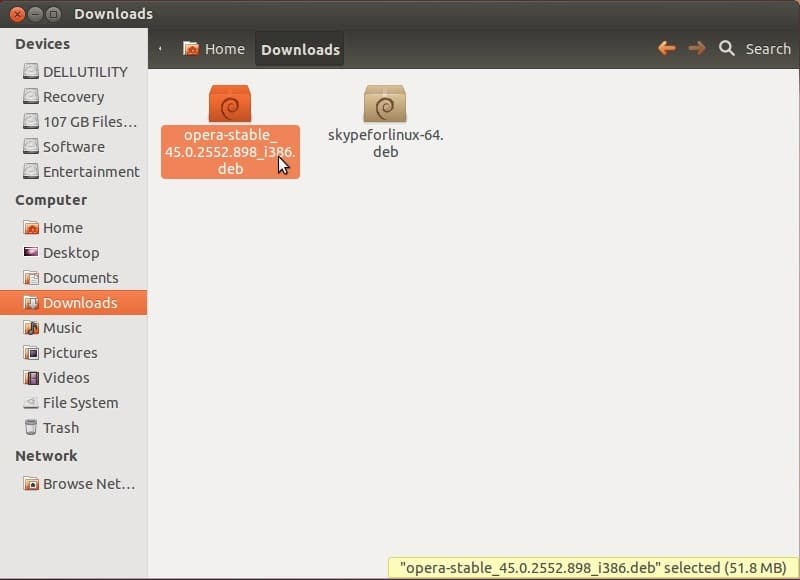Close the Downloads window
Viewport: 800px width, 580px height.
click(x=17, y=14)
